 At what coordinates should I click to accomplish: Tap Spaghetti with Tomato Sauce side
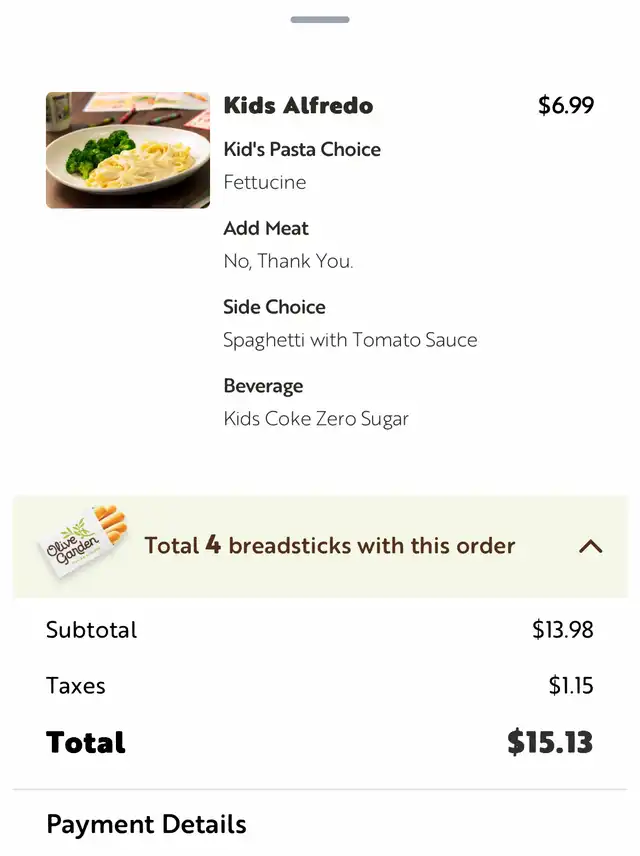350,340
